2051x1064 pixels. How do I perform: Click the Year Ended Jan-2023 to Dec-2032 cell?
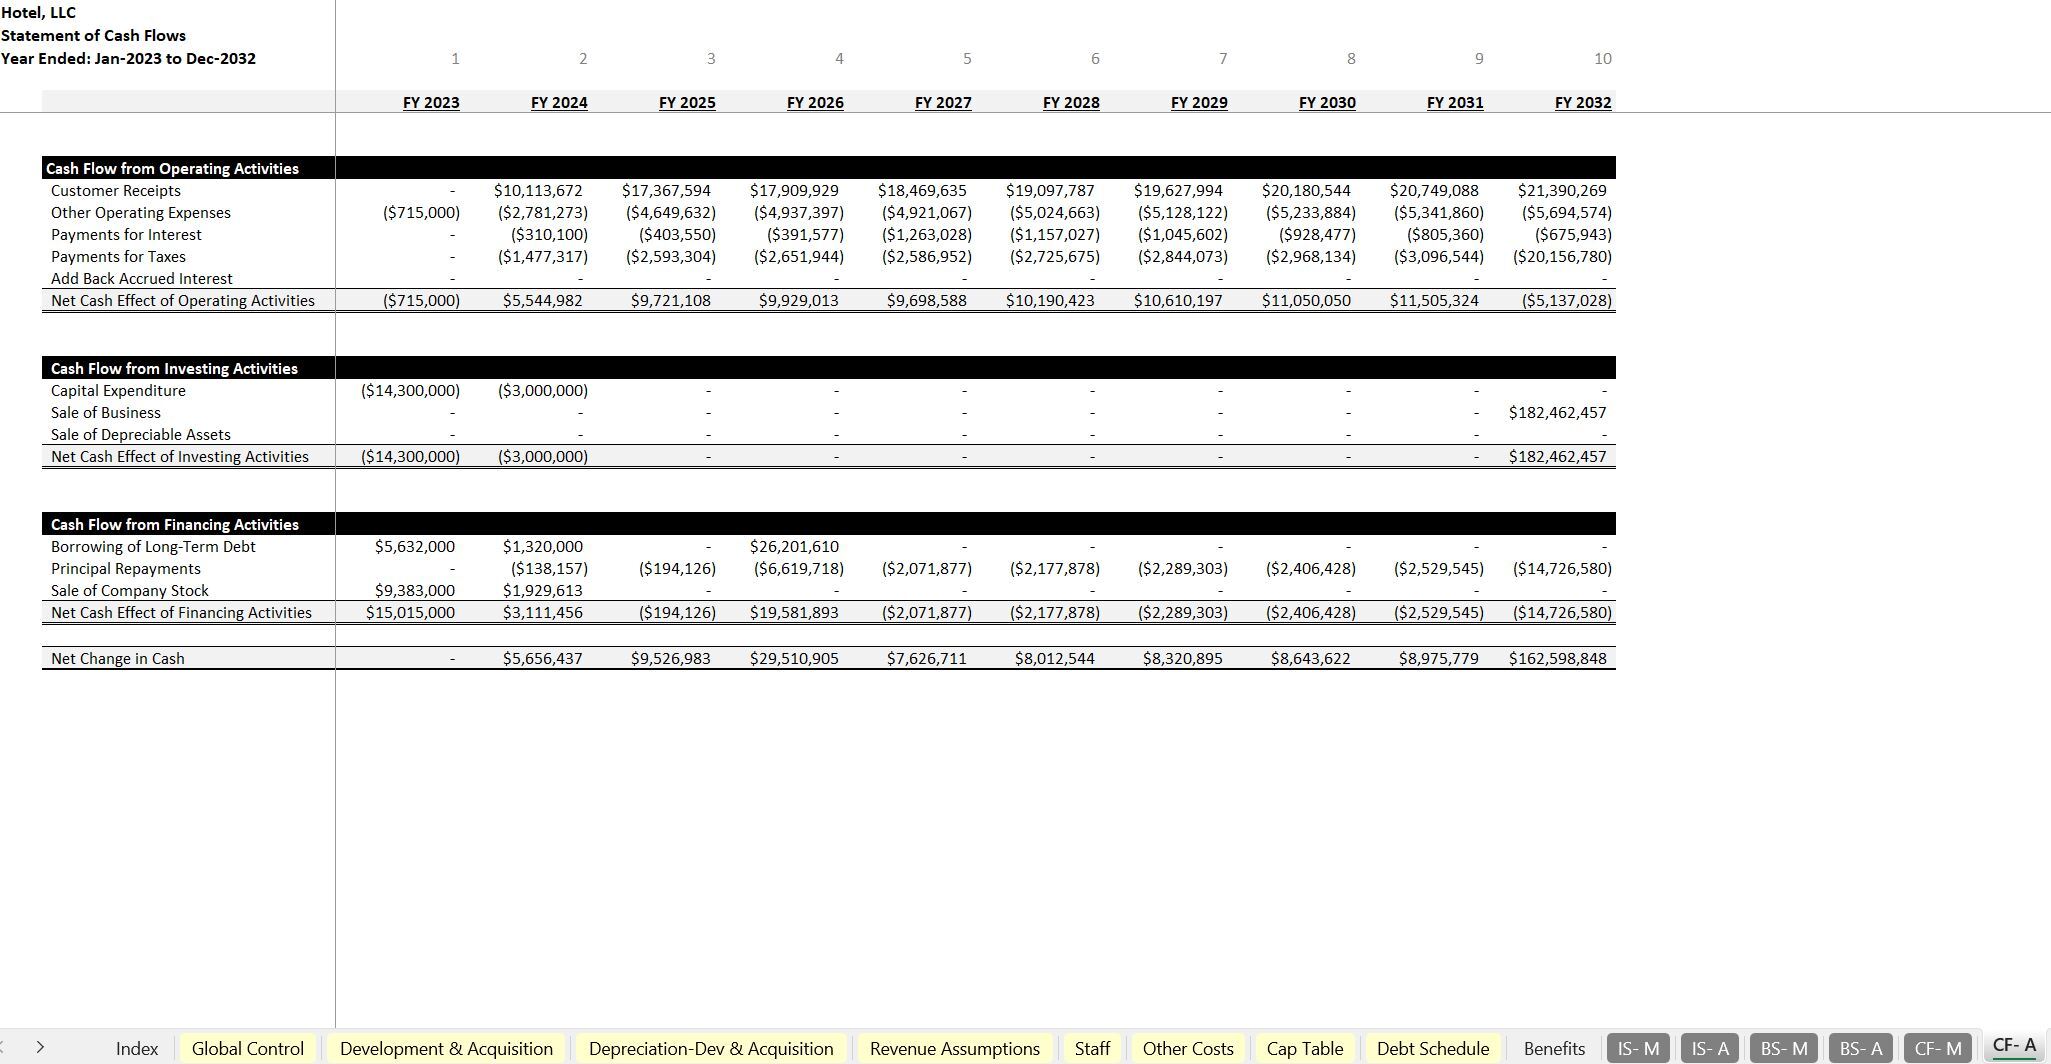pyautogui.click(x=128, y=58)
